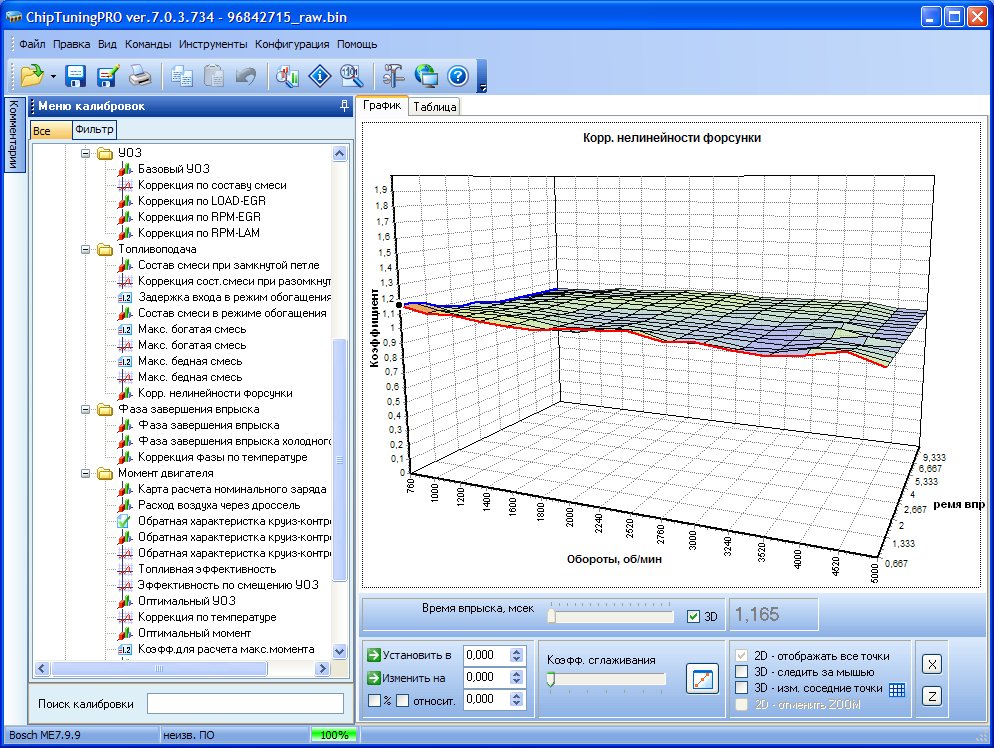Open the Инструменты menu
This screenshot has width=994, height=748.
coord(212,44)
